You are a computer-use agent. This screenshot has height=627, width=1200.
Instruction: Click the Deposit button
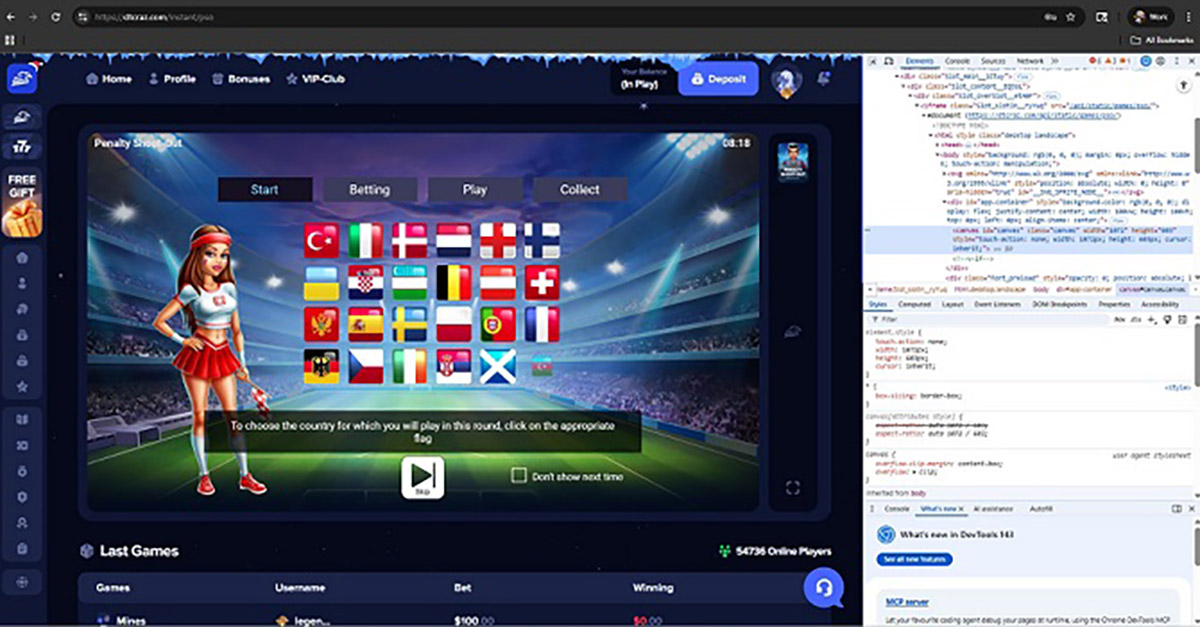pos(718,79)
